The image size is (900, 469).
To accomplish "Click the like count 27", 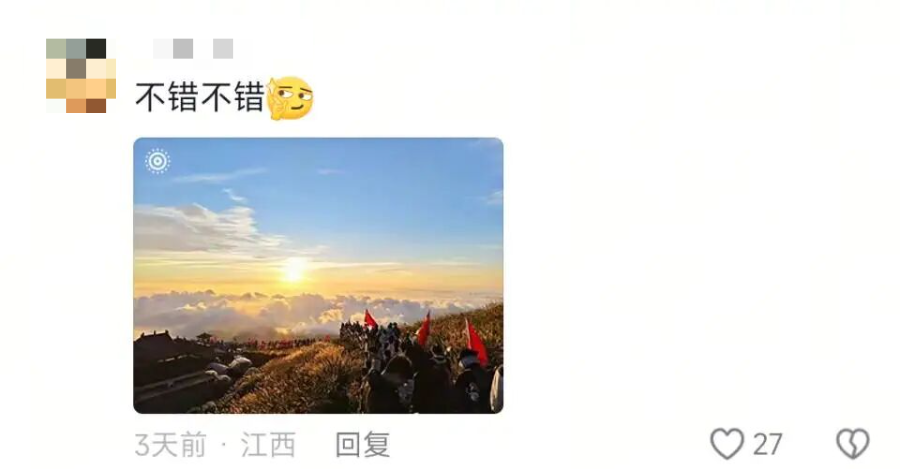I will 767,444.
